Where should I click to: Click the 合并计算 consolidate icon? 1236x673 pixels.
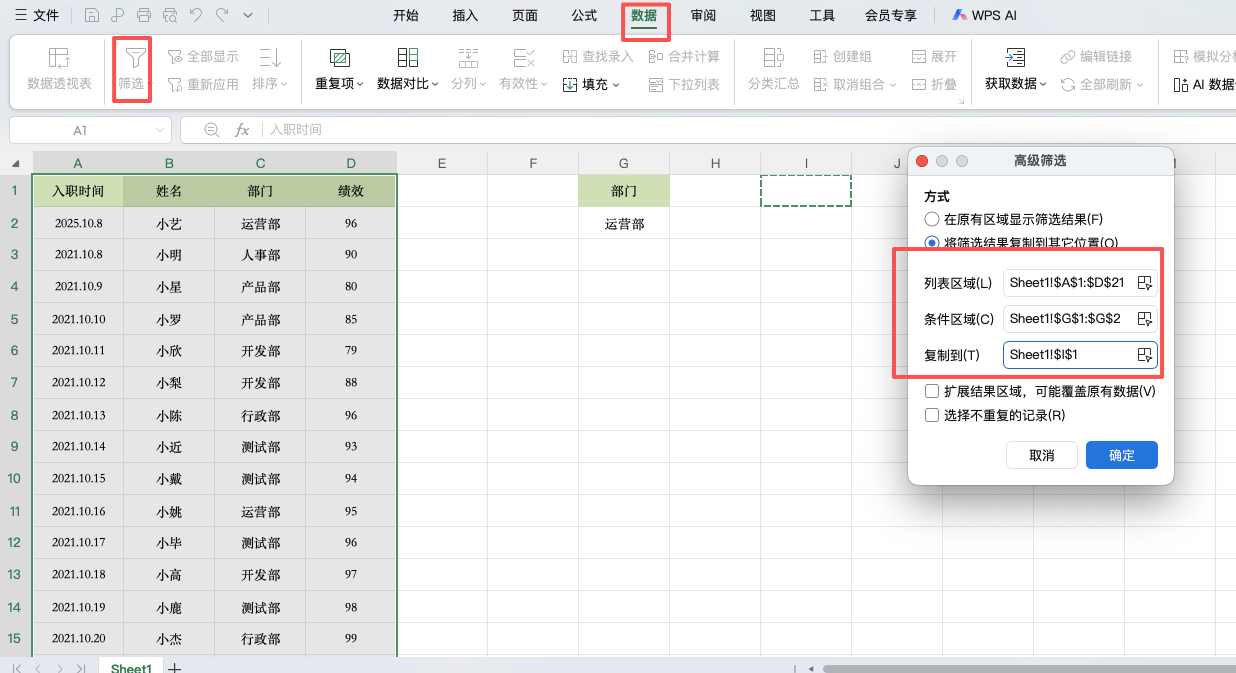656,57
